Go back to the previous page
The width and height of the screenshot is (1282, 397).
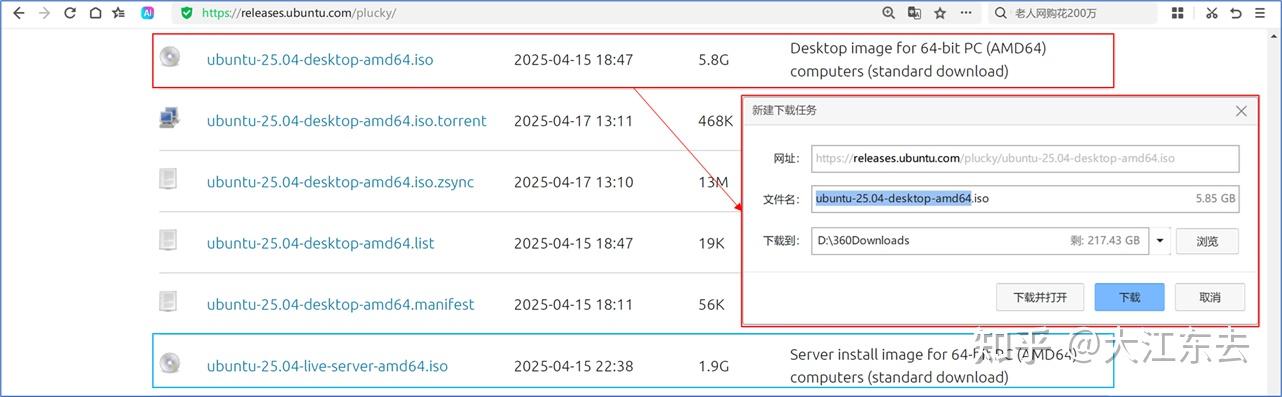[x=18, y=13]
